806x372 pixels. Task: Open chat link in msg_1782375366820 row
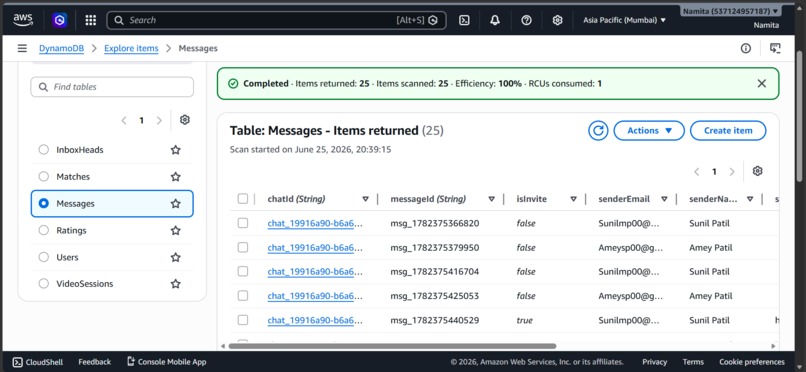click(315, 224)
